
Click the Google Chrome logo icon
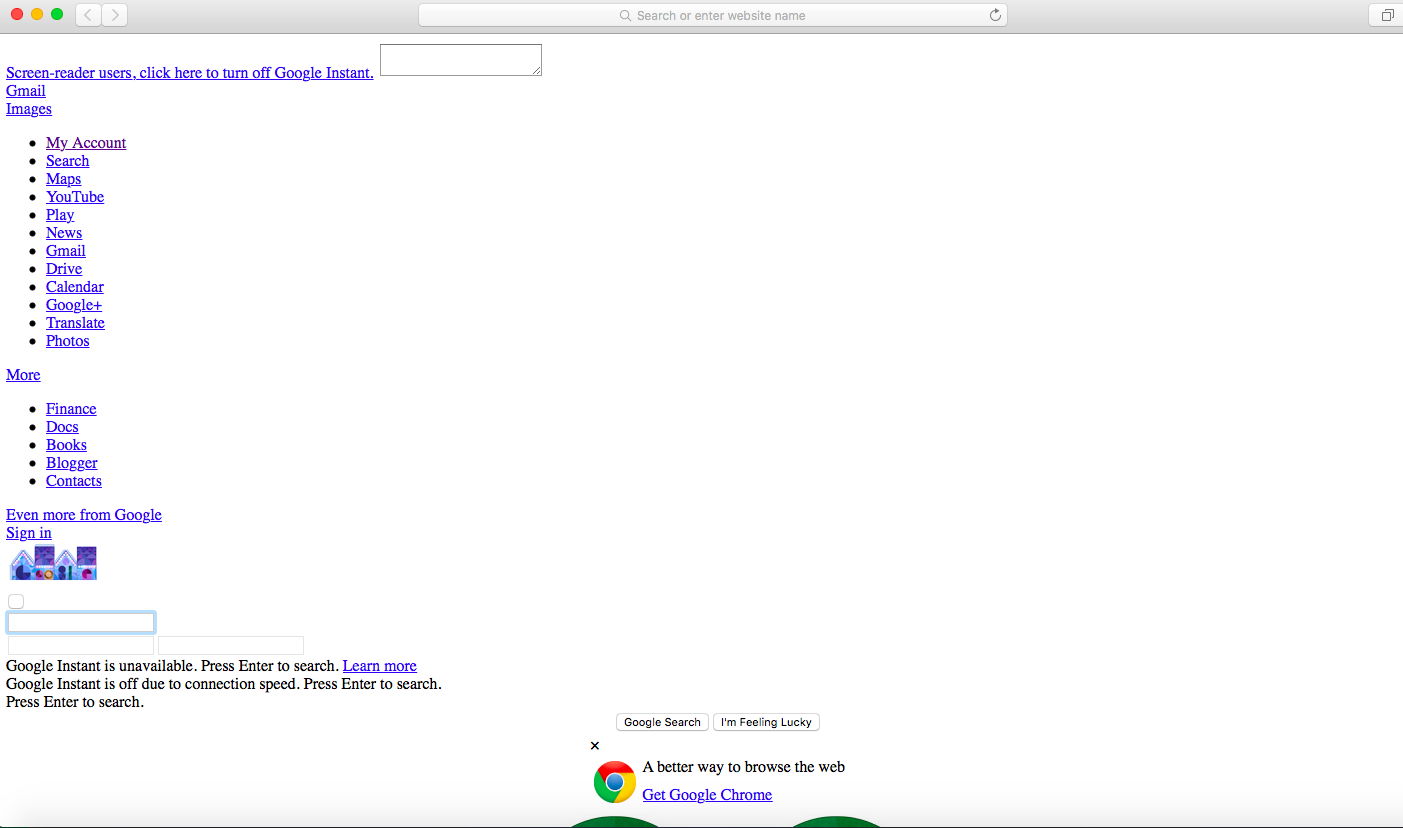pyautogui.click(x=614, y=782)
